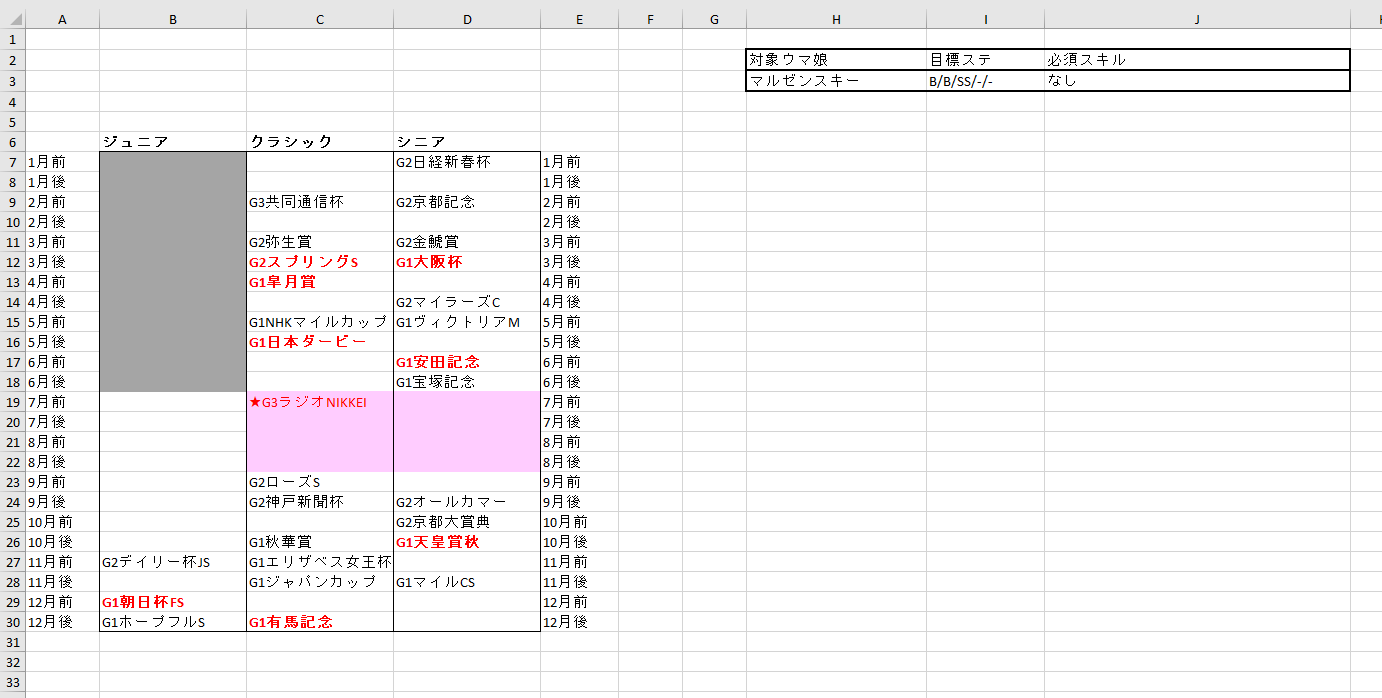Click the G1有馬記念 cell
The height and width of the screenshot is (698, 1382).
[320, 622]
